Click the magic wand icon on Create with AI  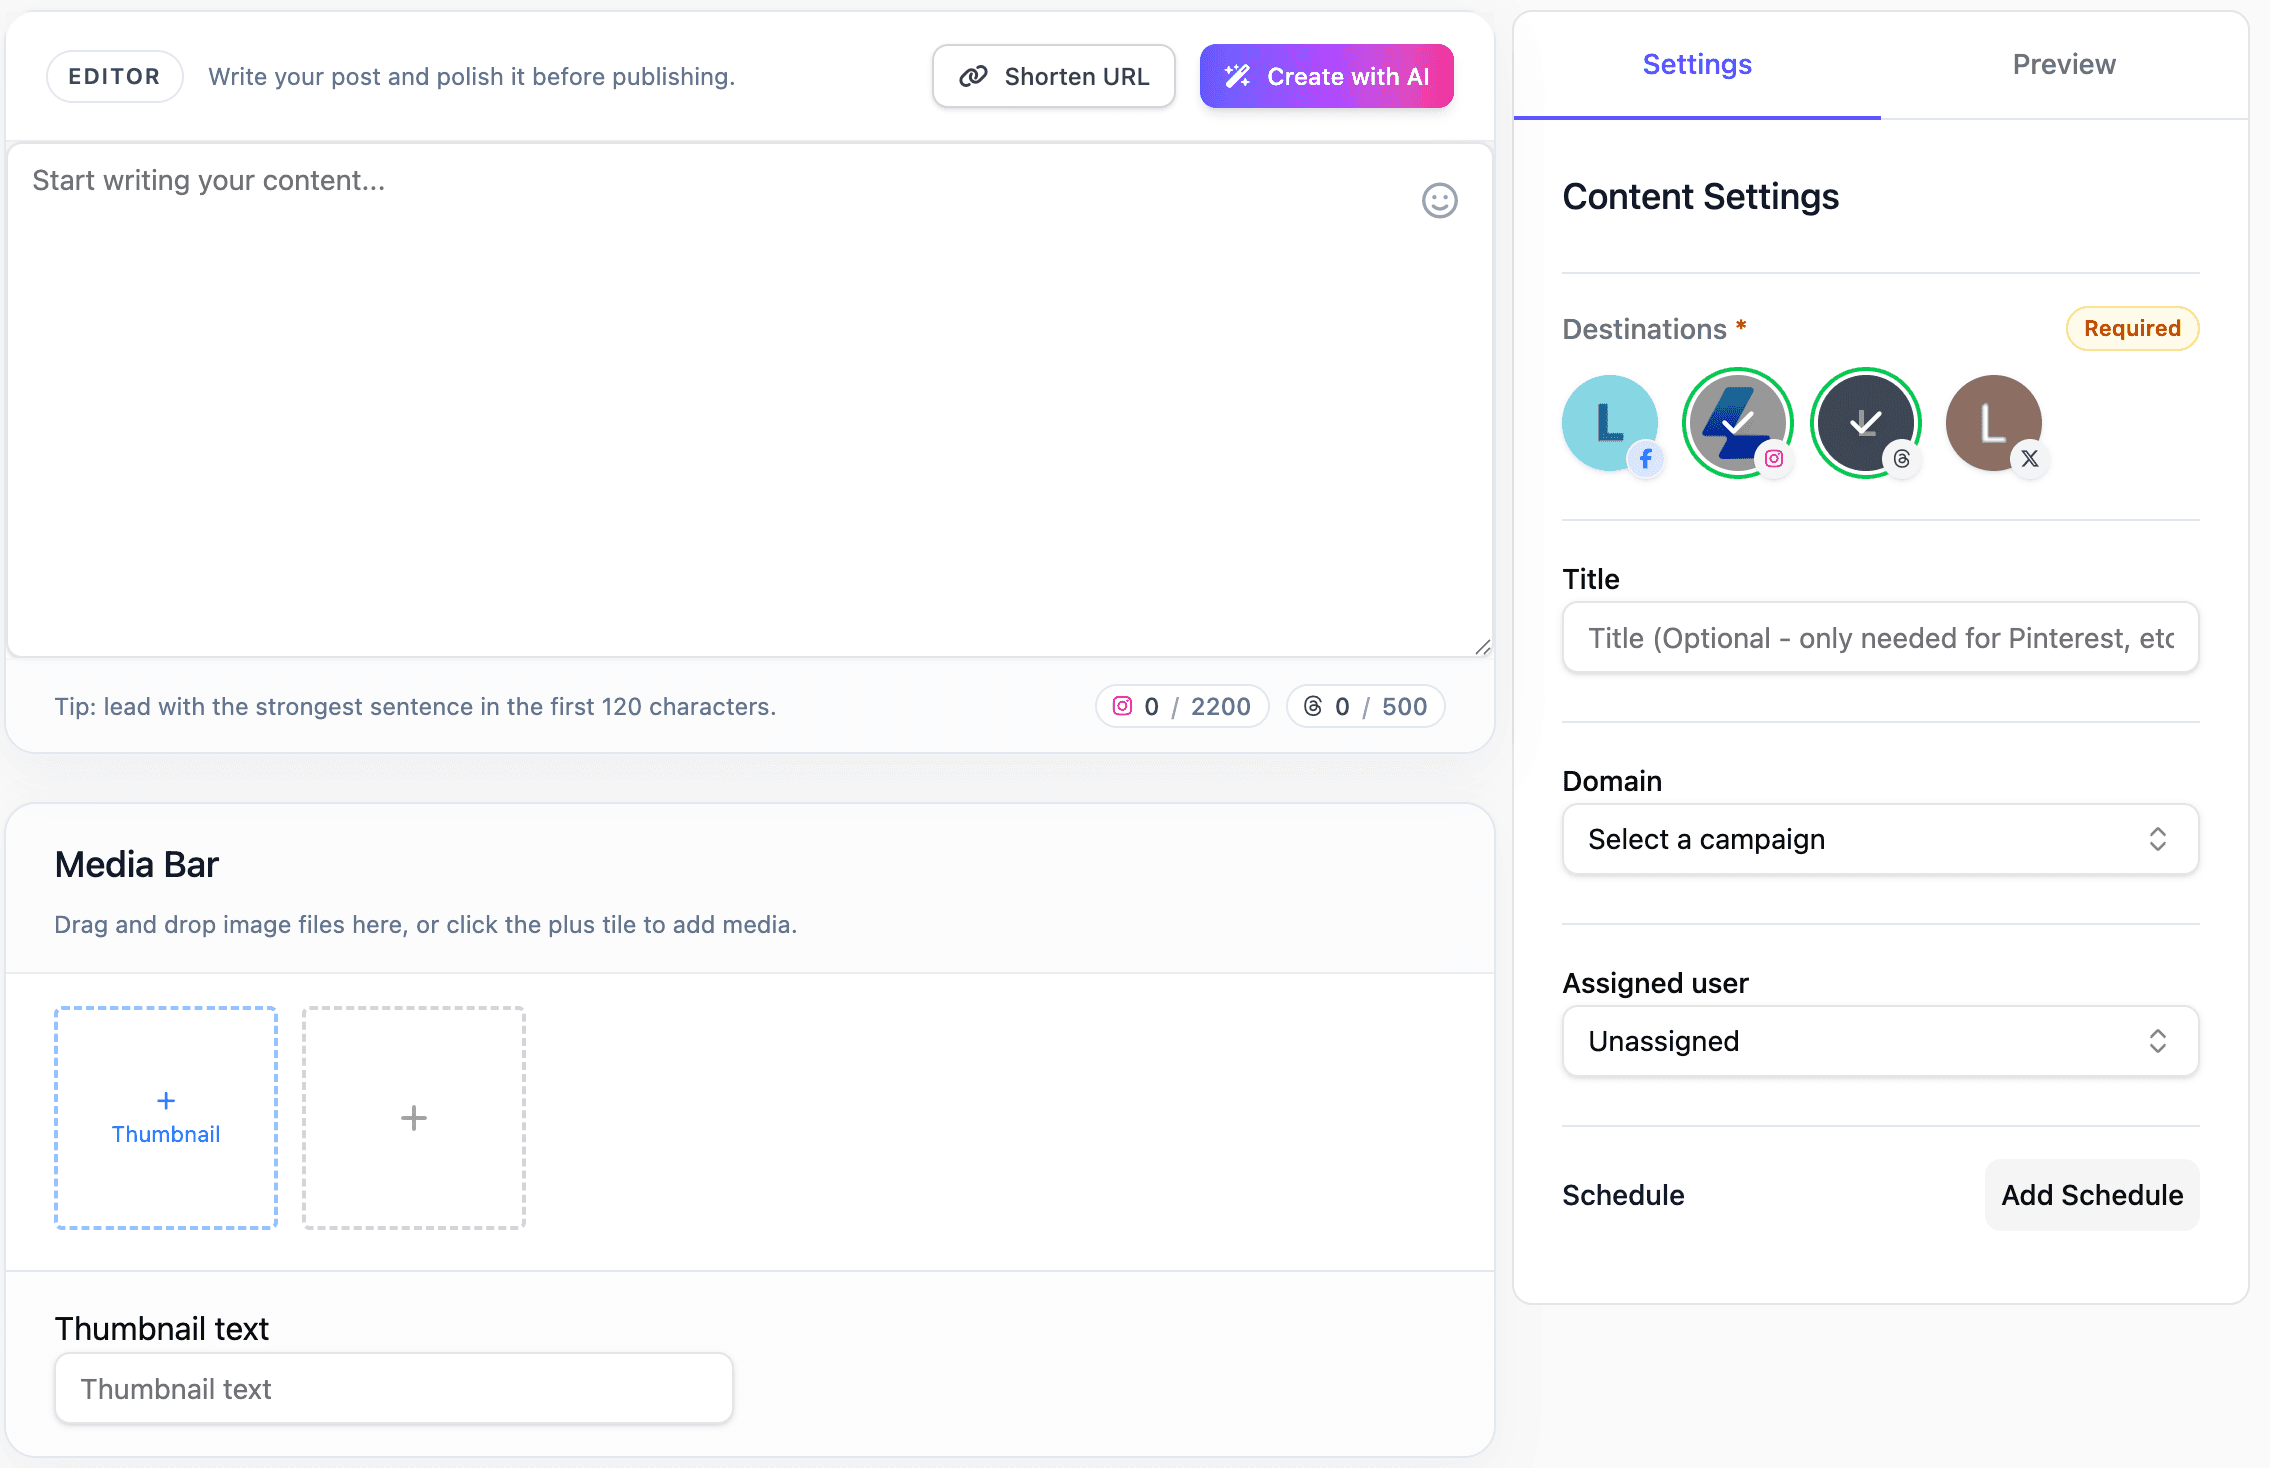(x=1238, y=75)
